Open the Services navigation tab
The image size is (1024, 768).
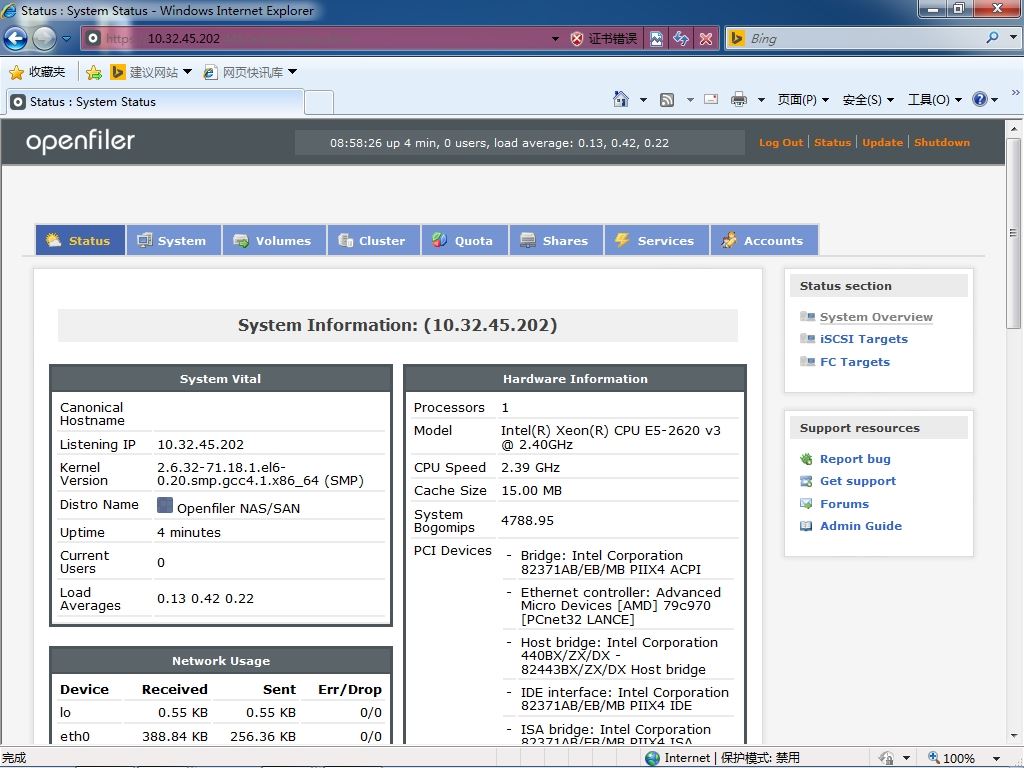coord(656,240)
